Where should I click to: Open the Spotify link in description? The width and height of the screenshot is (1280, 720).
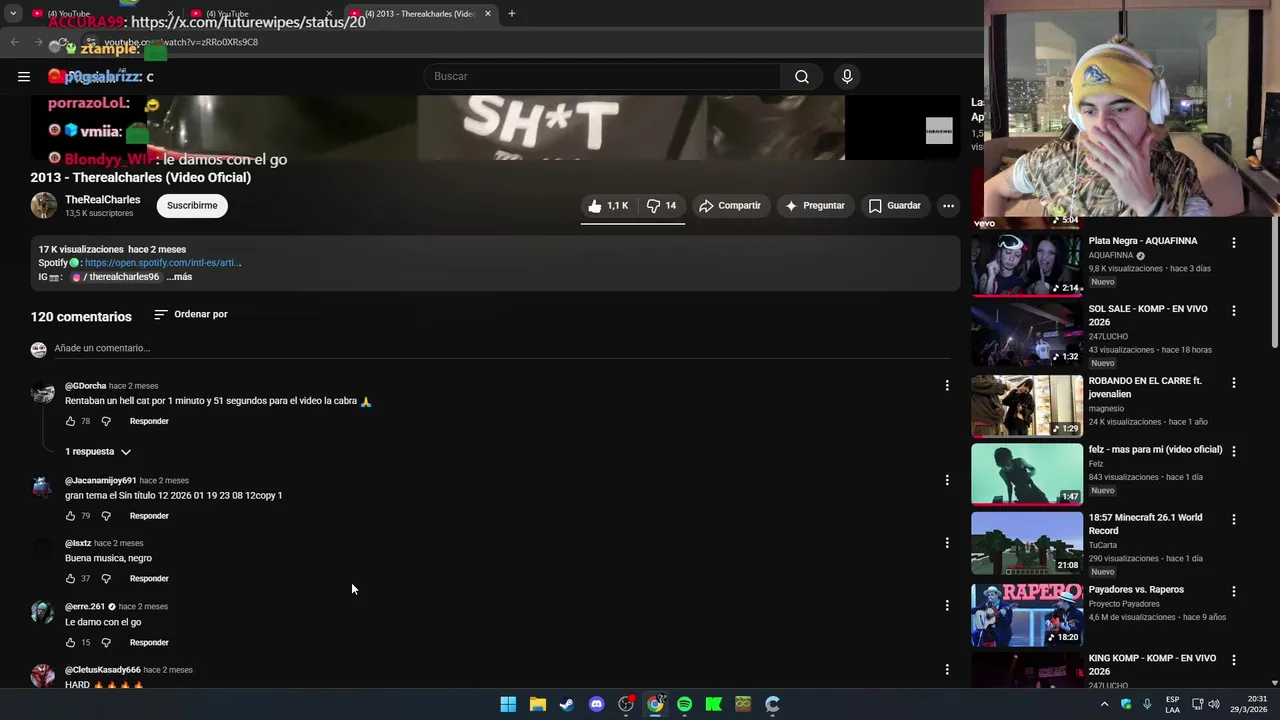163,263
